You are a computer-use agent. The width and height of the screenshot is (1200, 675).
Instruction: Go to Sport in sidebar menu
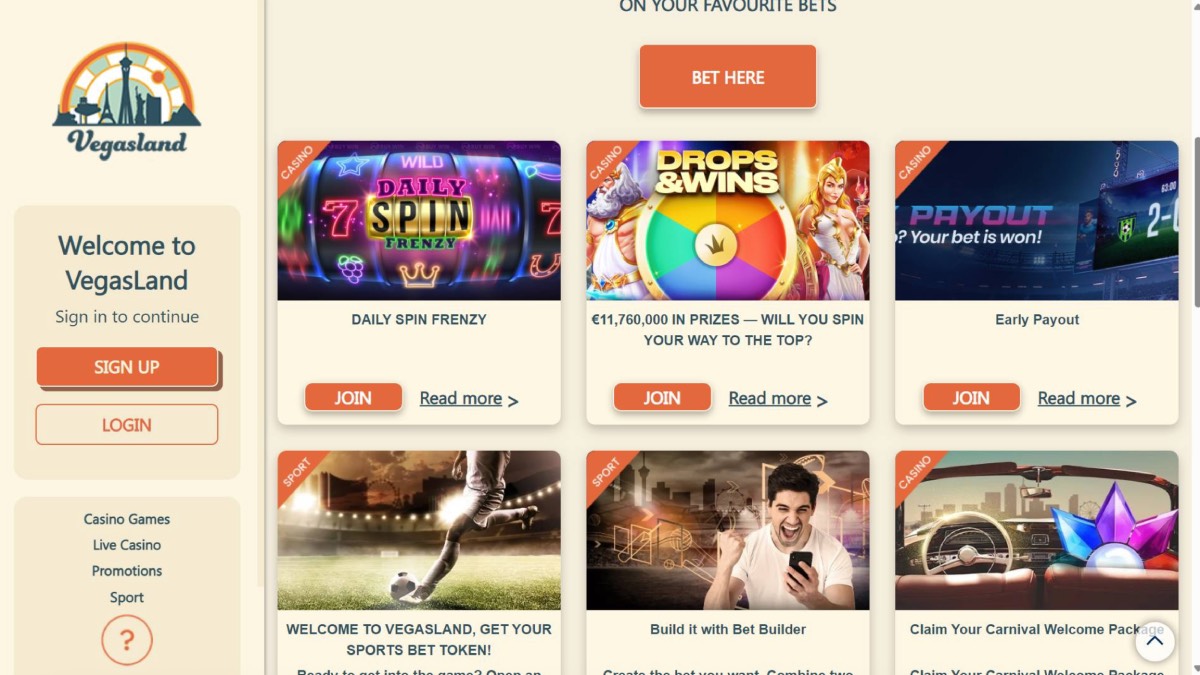(x=127, y=597)
